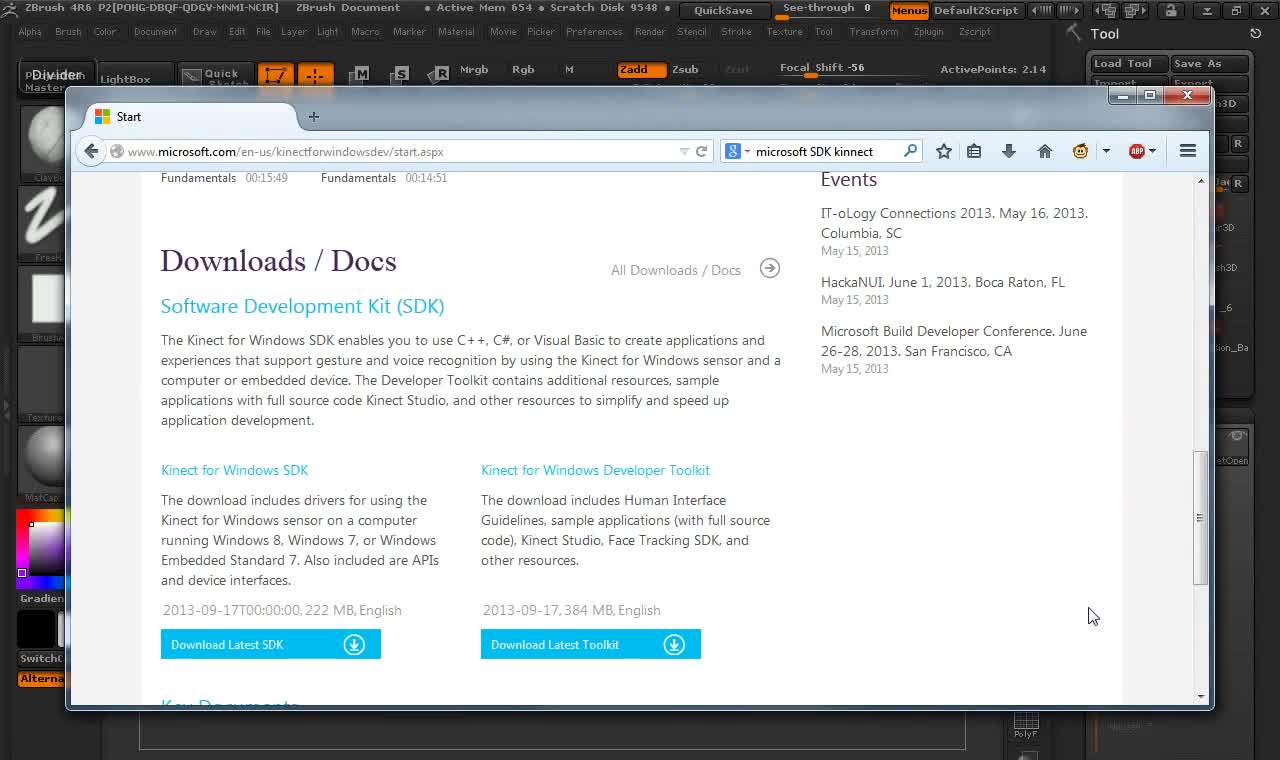Screen dimensions: 1280x760
Task: Open Software Development Kit (SDK) link
Action: click(x=303, y=306)
